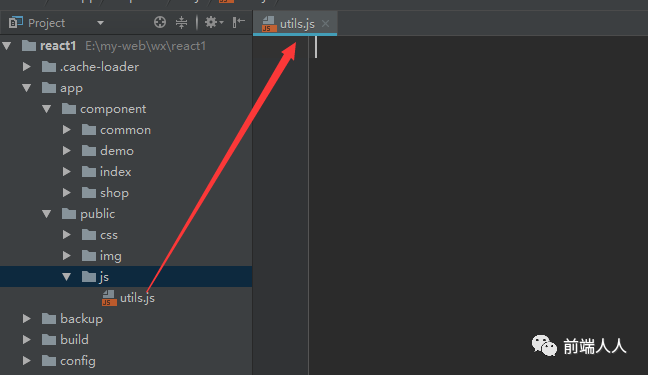Image resolution: width=648 pixels, height=375 pixels.
Task: Expand the build folder arrow
Action: pos(26,339)
